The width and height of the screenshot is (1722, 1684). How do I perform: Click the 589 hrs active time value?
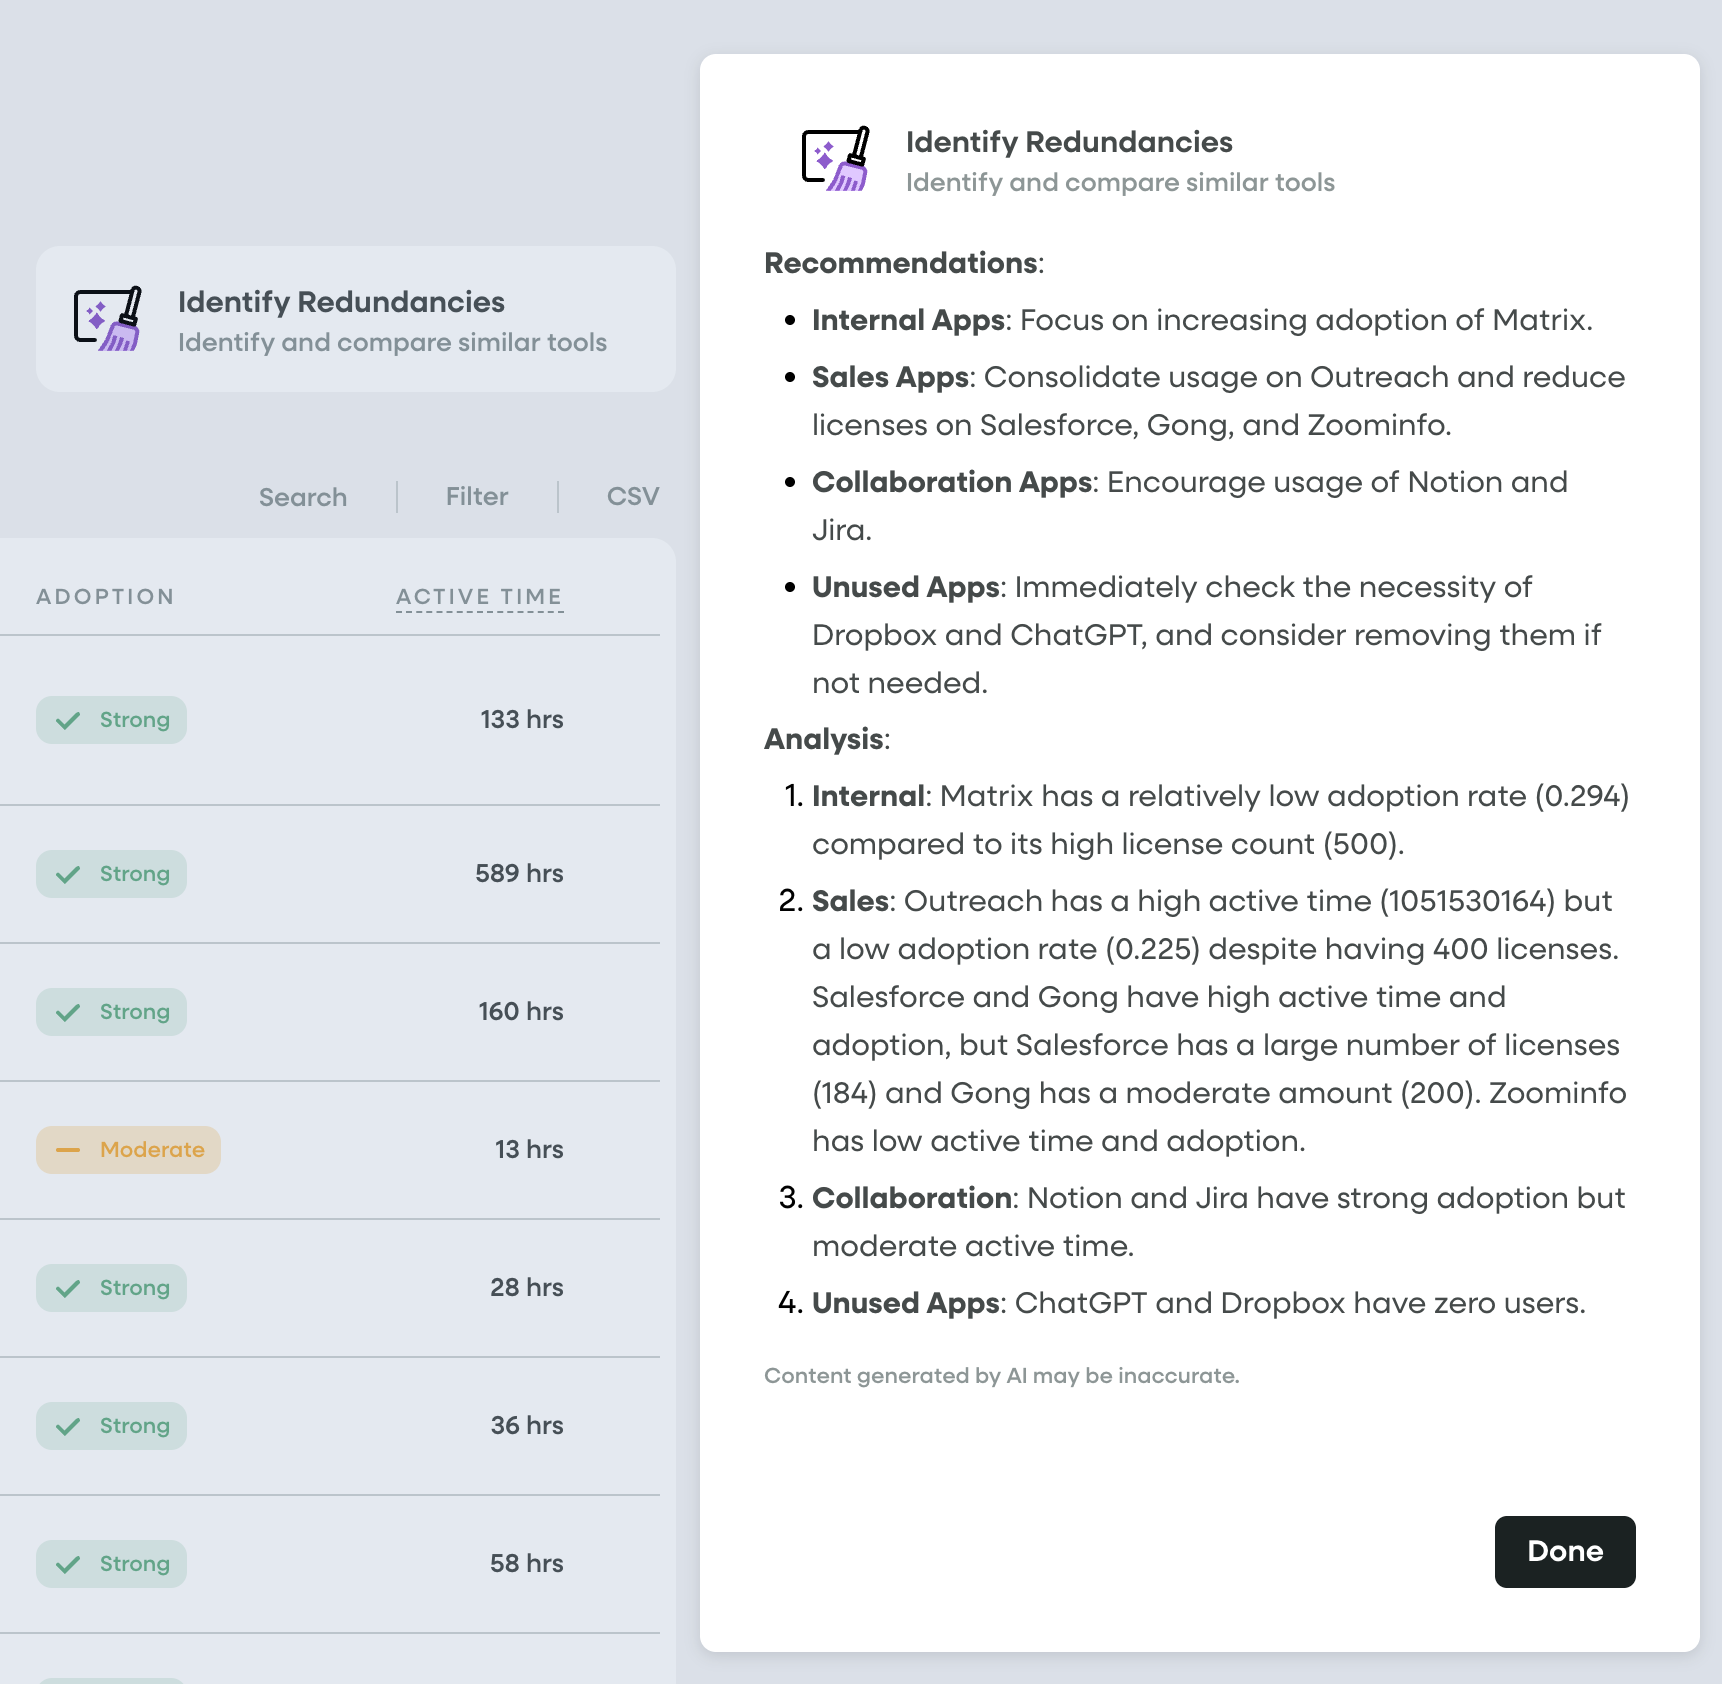[519, 874]
